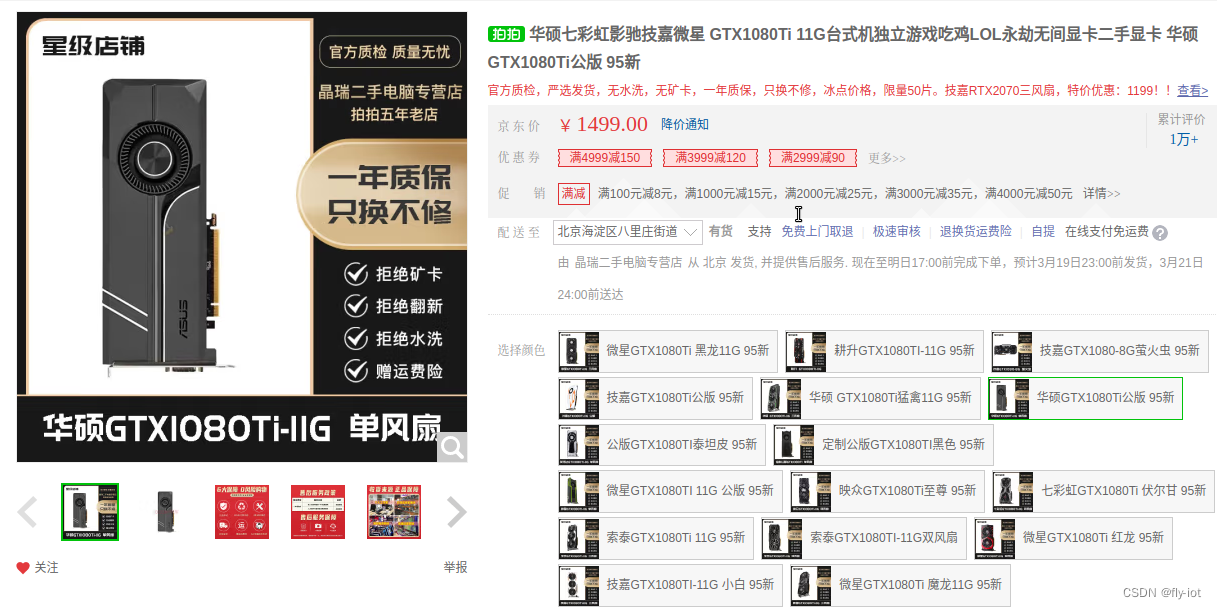Select option 华硕GTX1080Ti公版 95新

coord(1085,397)
